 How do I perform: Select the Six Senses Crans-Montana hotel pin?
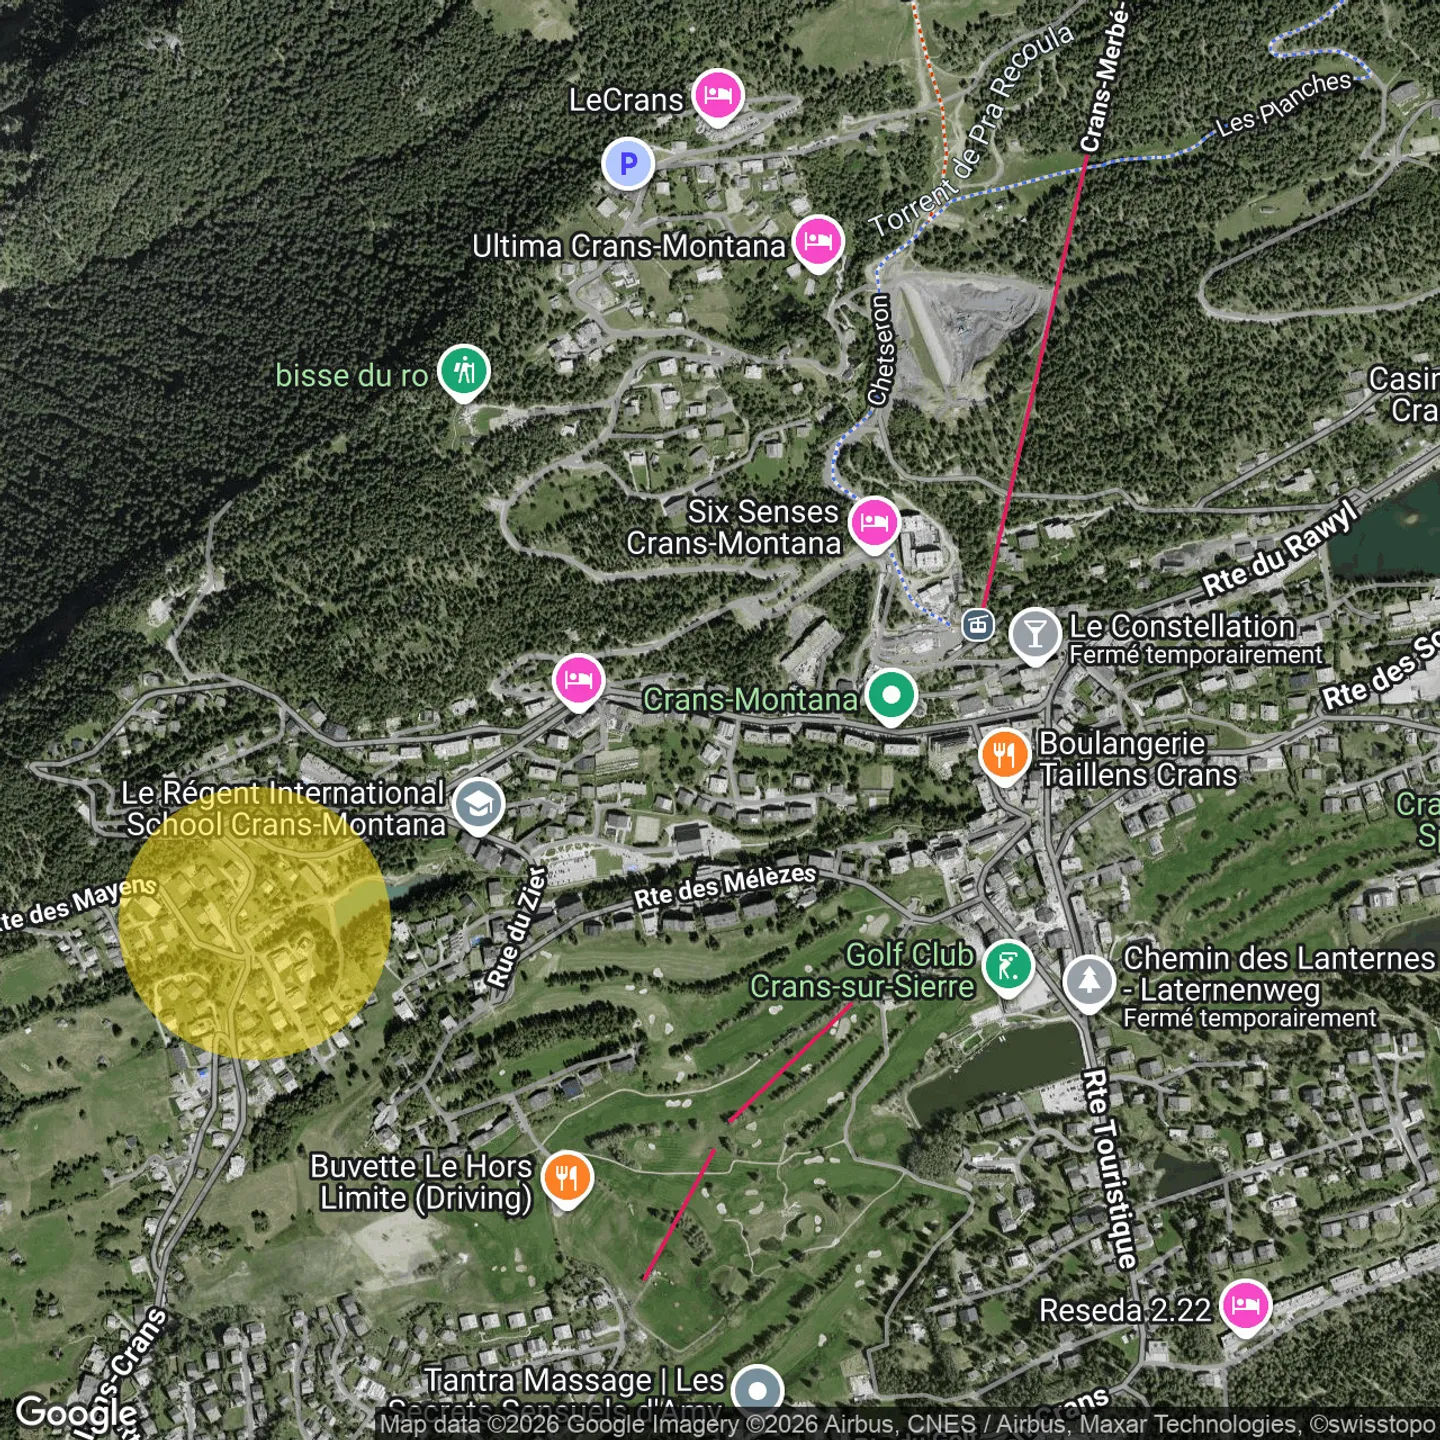[x=874, y=524]
